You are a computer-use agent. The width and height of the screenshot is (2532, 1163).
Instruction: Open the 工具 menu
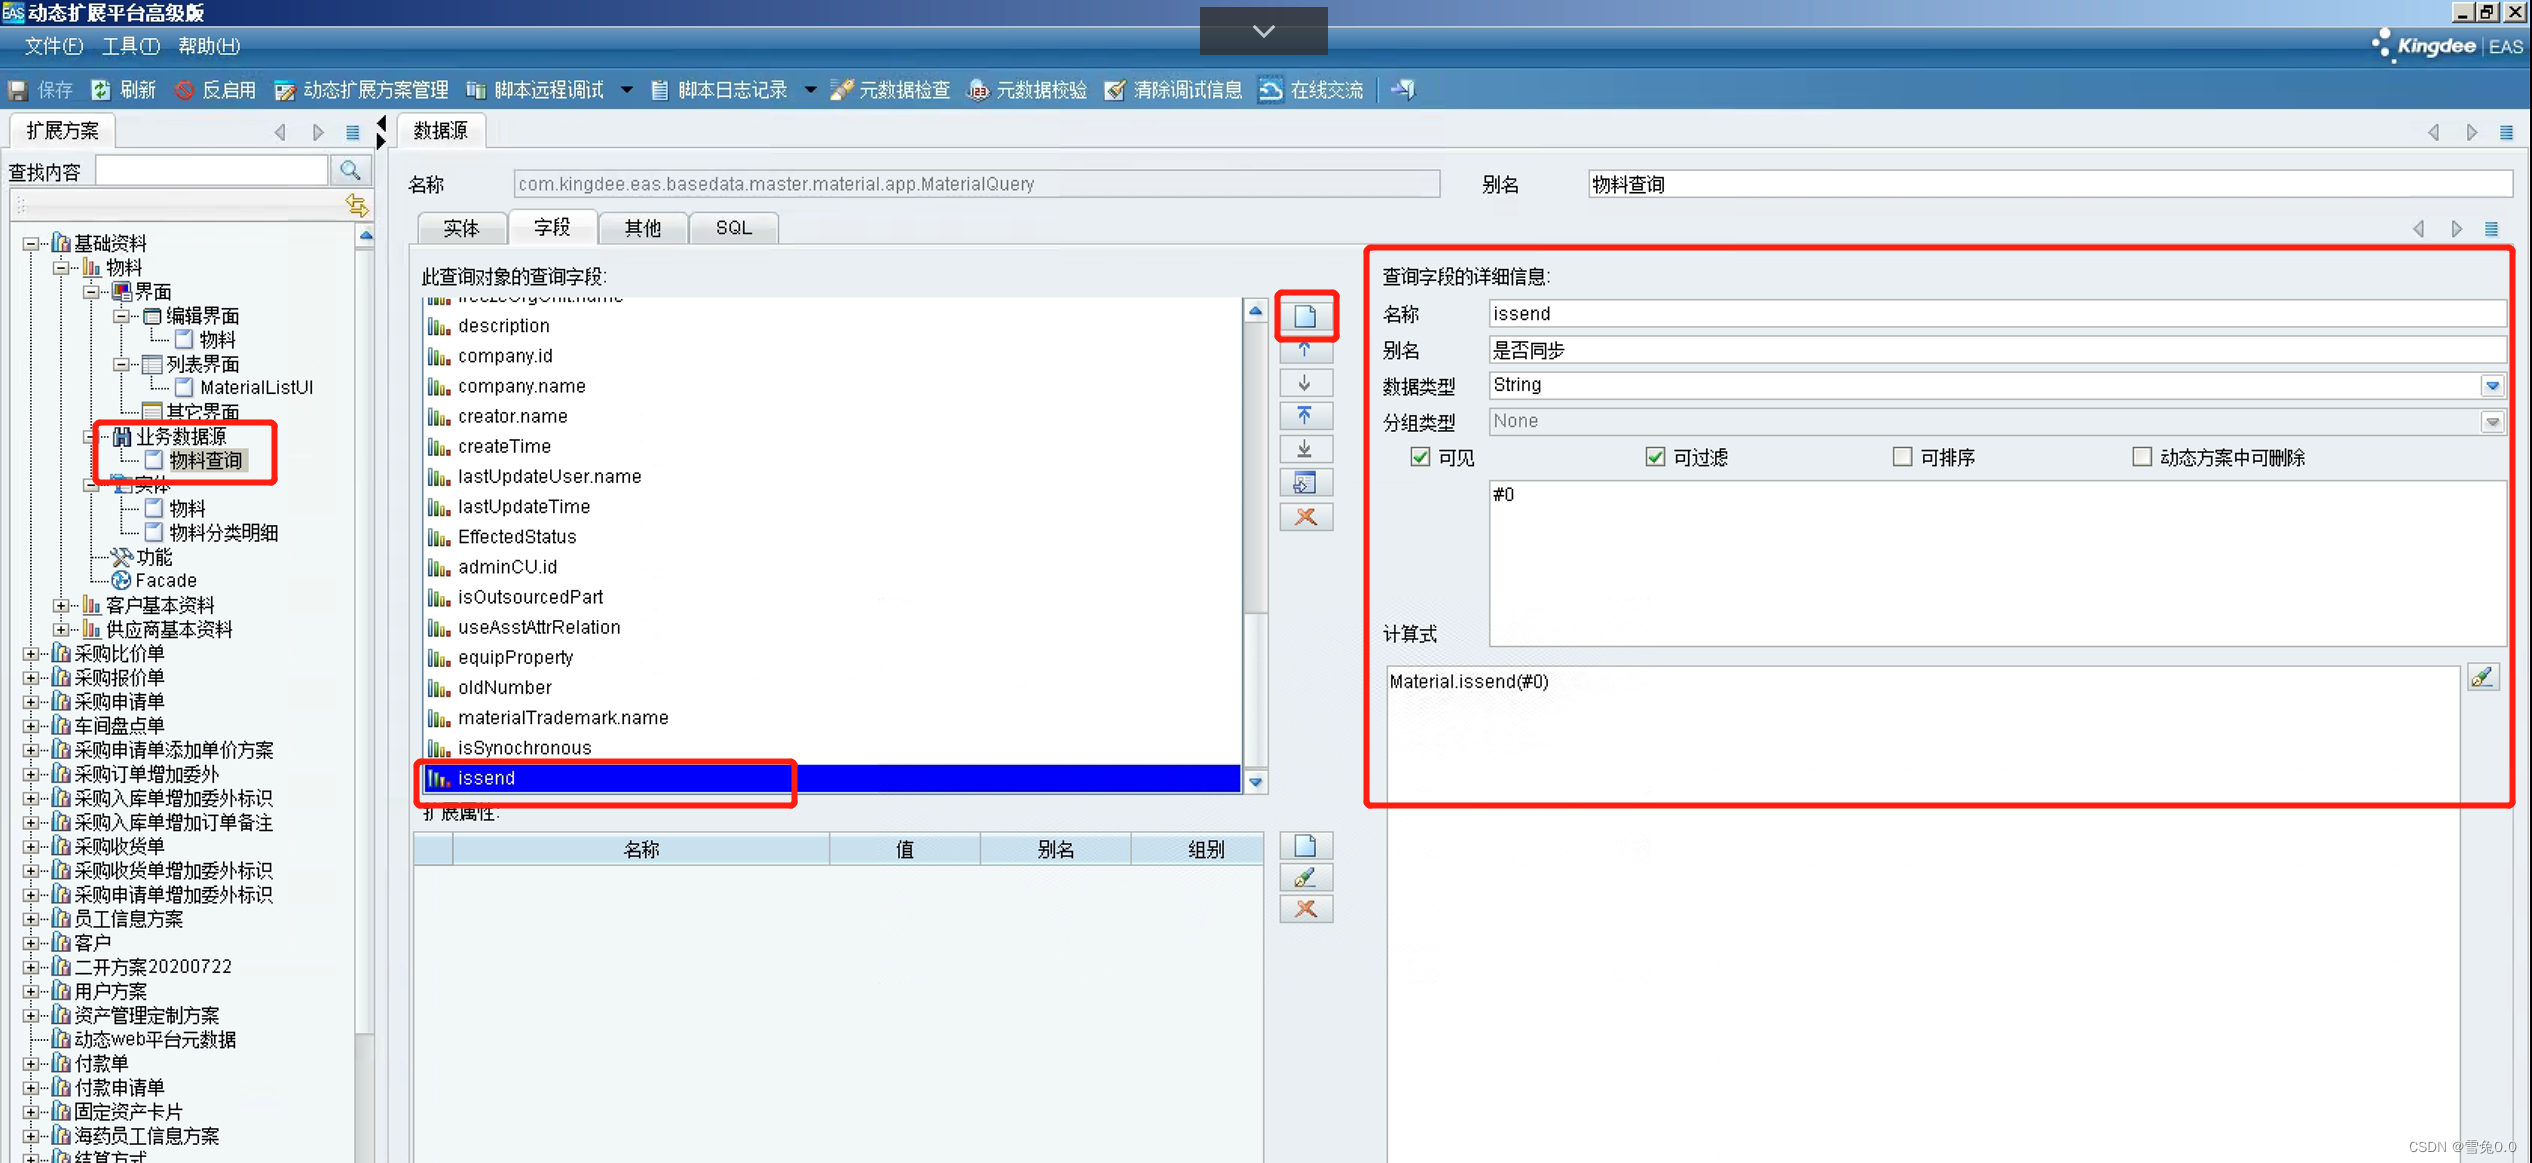coord(130,46)
